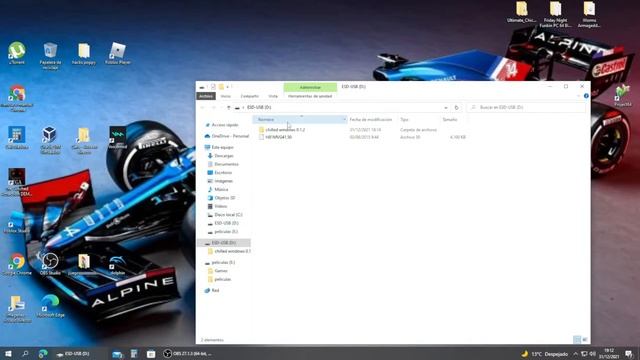Open Papelera de reciclaje desktop icon

(x=50, y=56)
